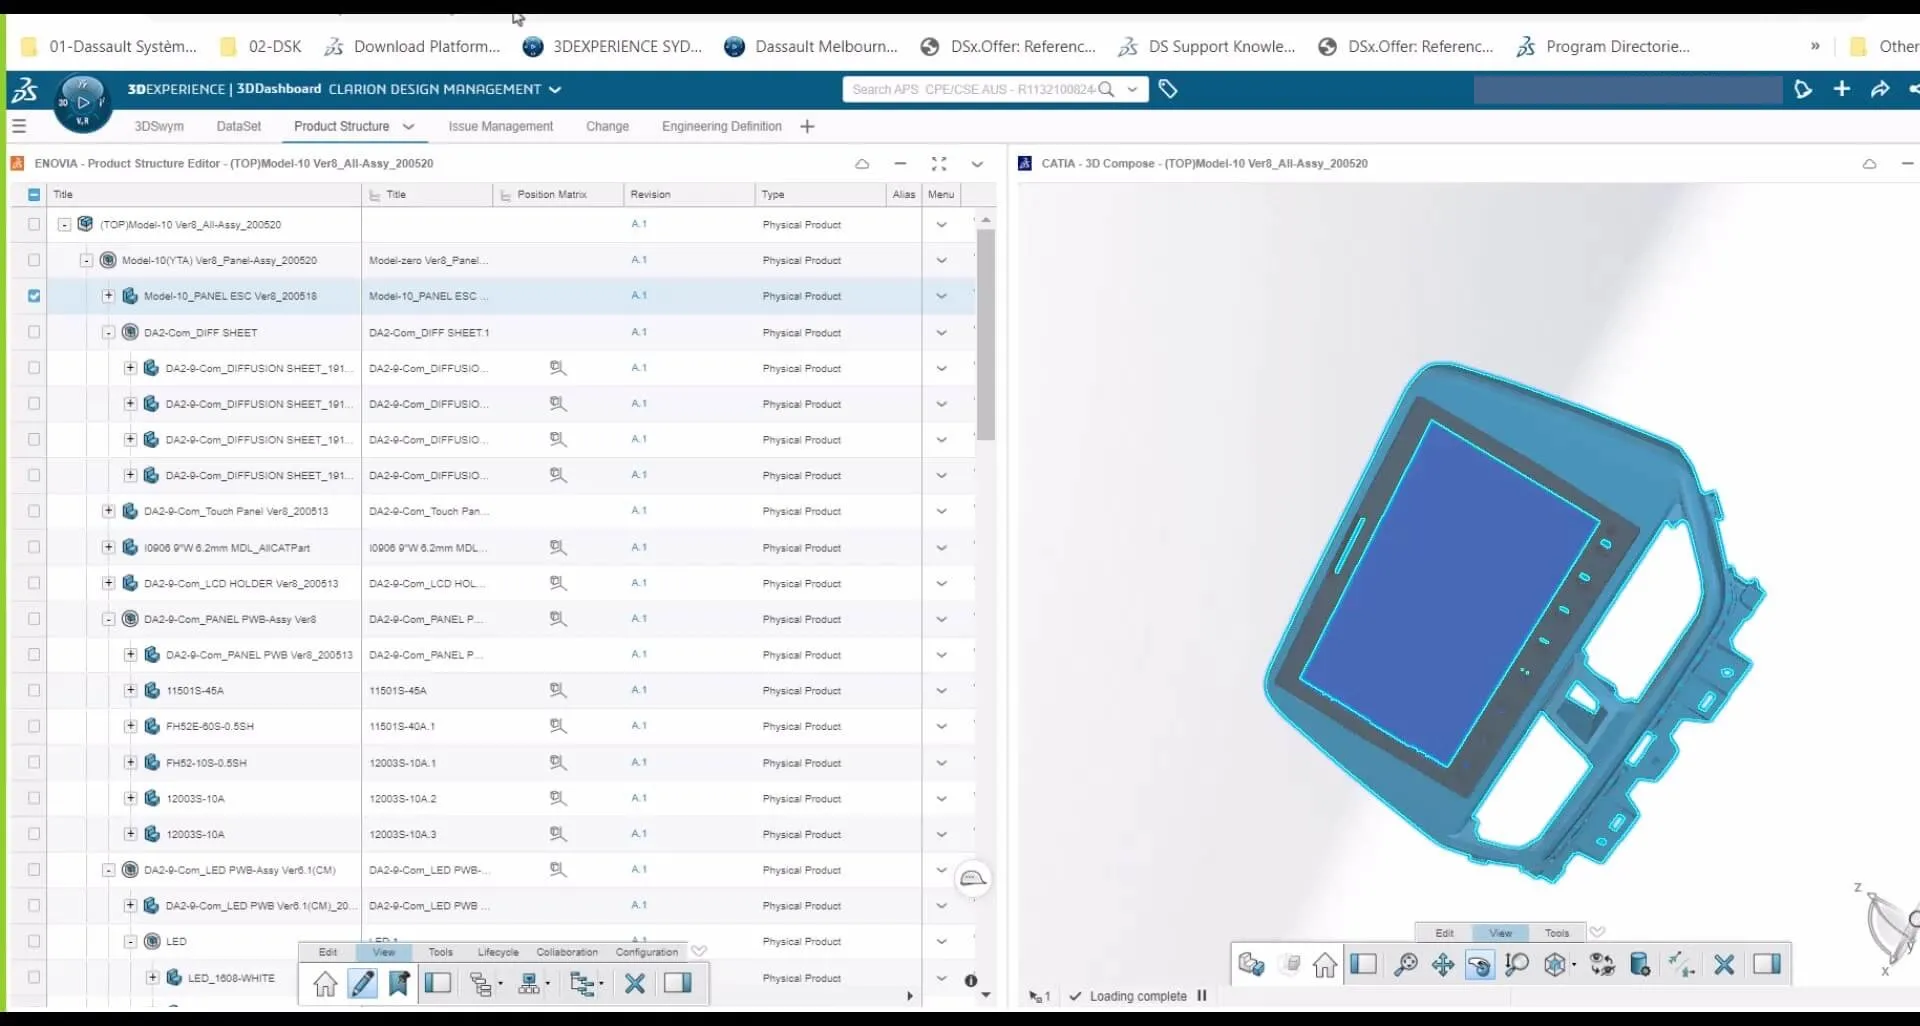Collapse the DA2-Com_DIFF SHEET tree node

(108, 332)
